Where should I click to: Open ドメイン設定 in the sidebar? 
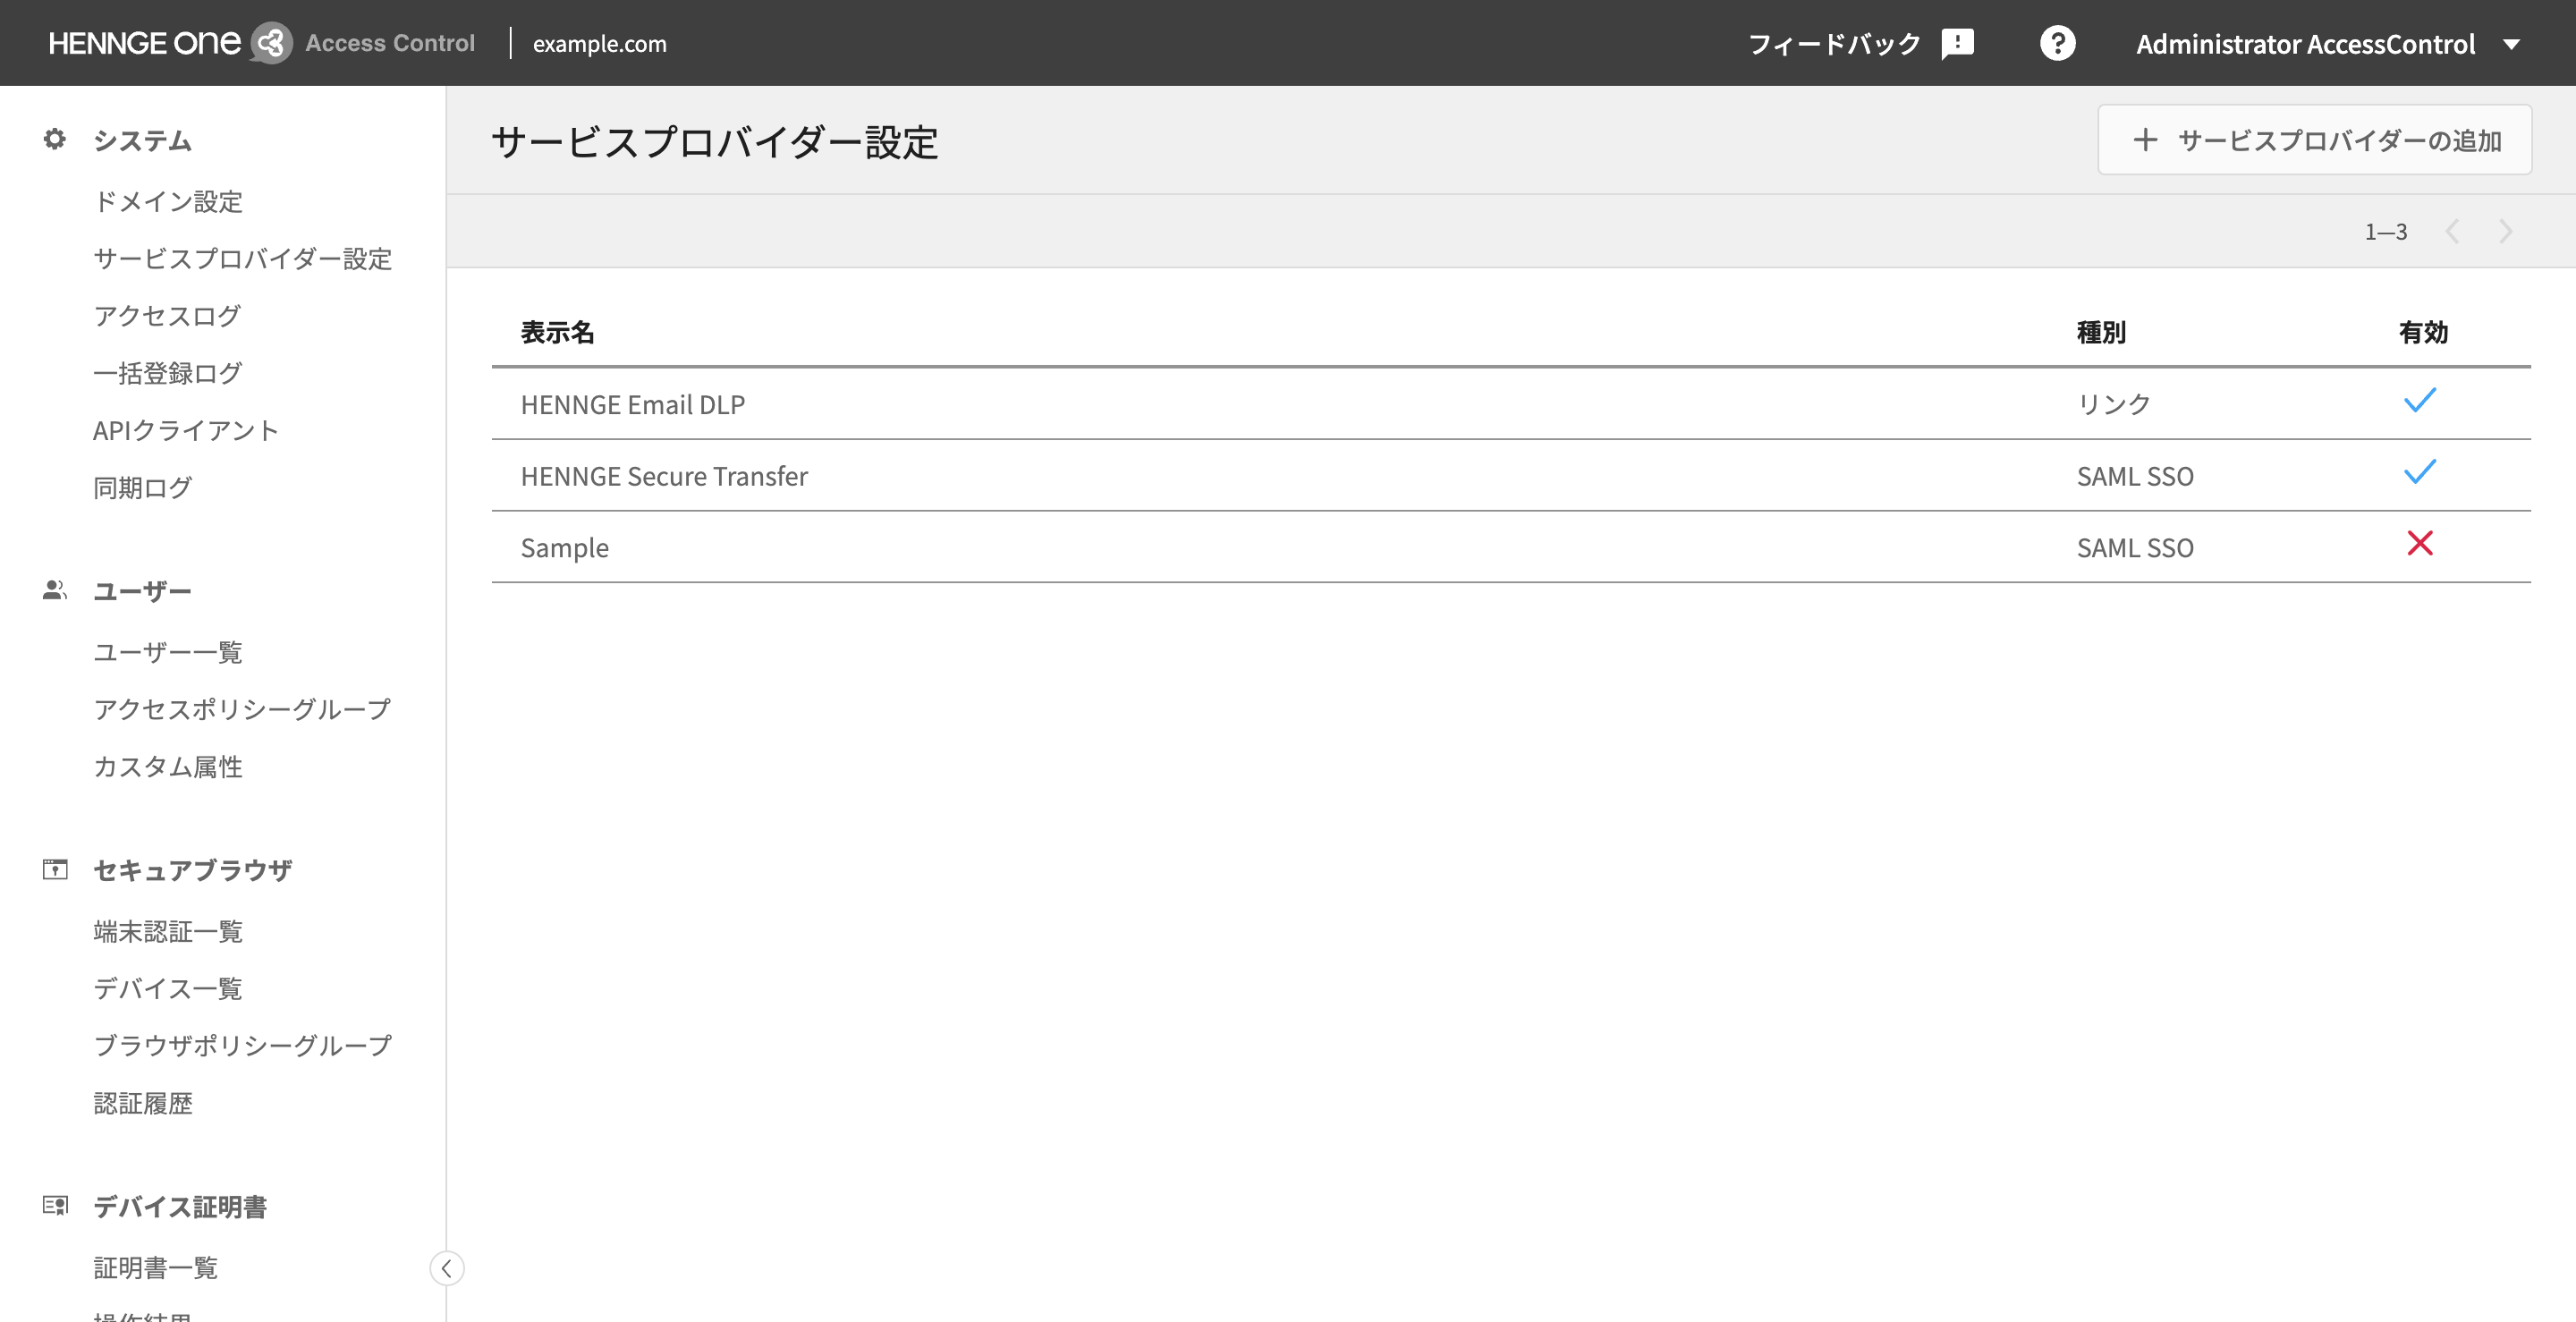click(168, 201)
